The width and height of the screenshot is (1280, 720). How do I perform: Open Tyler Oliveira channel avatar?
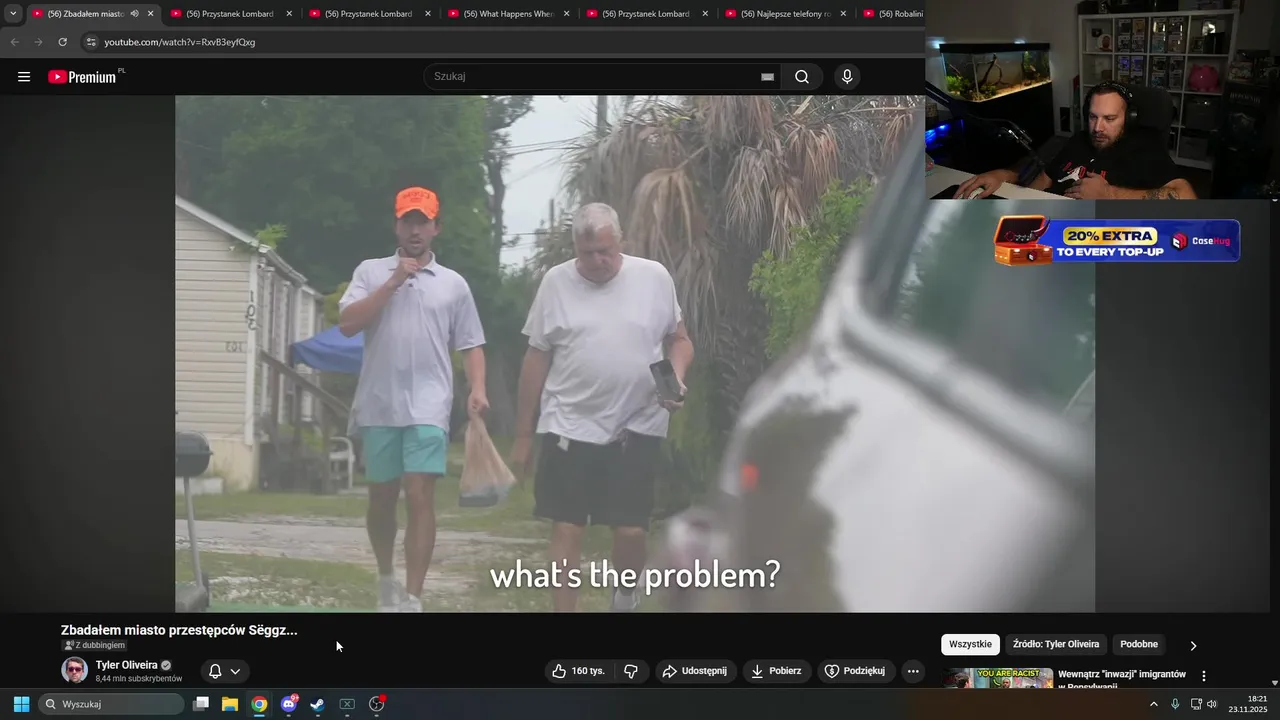[74, 670]
